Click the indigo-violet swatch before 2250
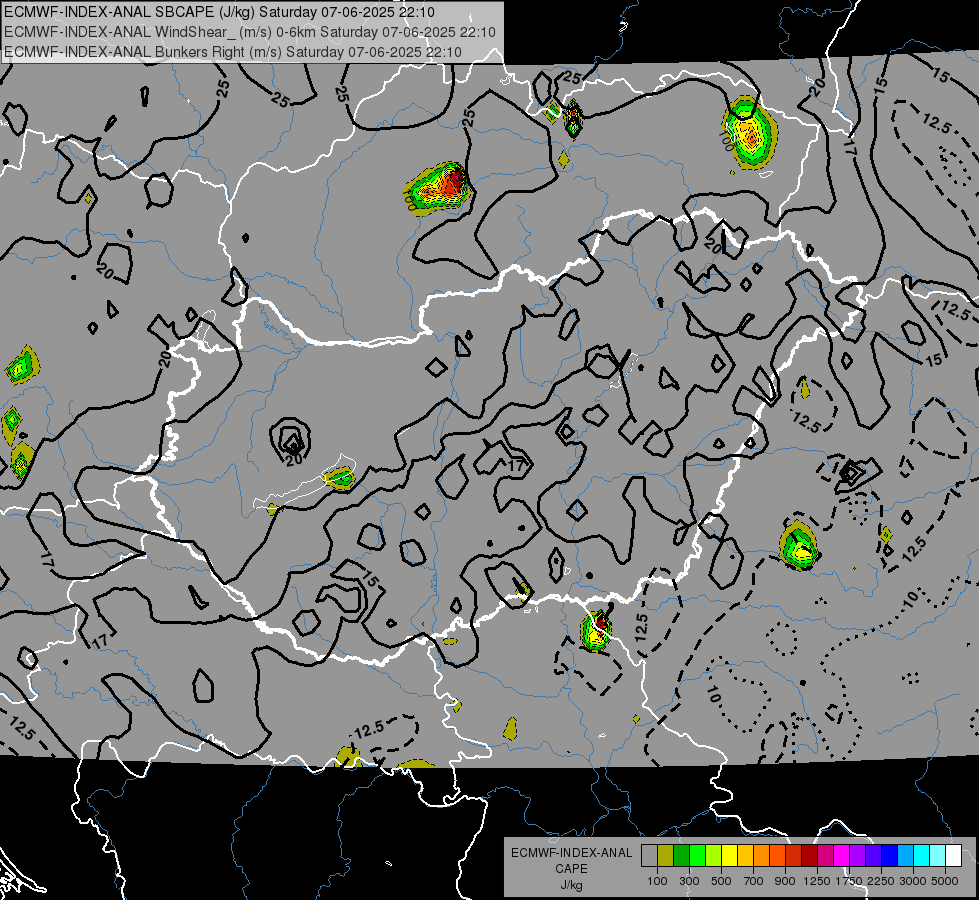 [873, 855]
